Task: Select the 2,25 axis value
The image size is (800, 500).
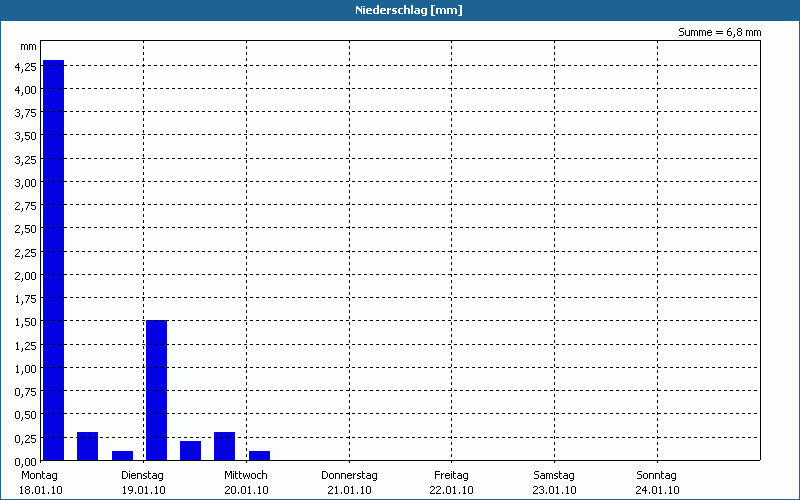Action: click(x=26, y=253)
